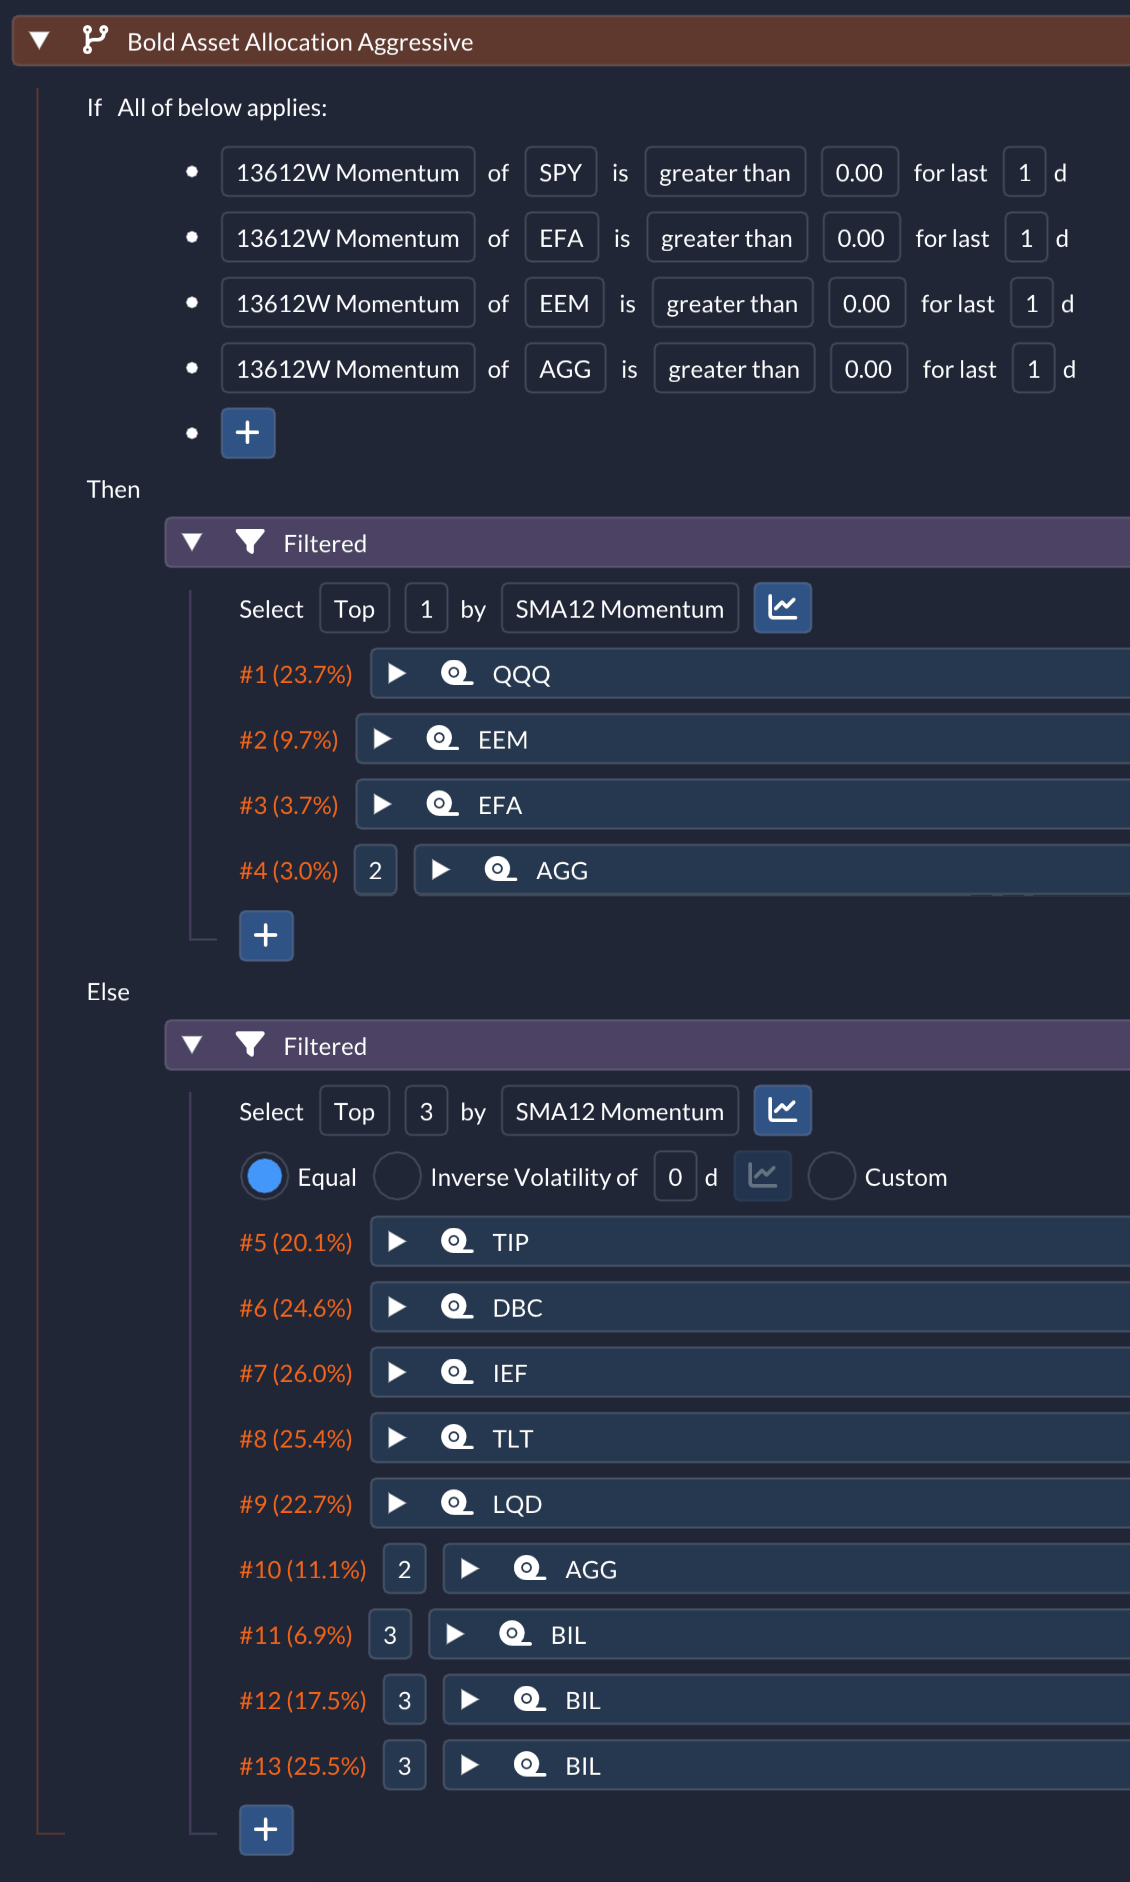Change the EFA ticker in second condition
The image size is (1130, 1882).
pyautogui.click(x=561, y=238)
